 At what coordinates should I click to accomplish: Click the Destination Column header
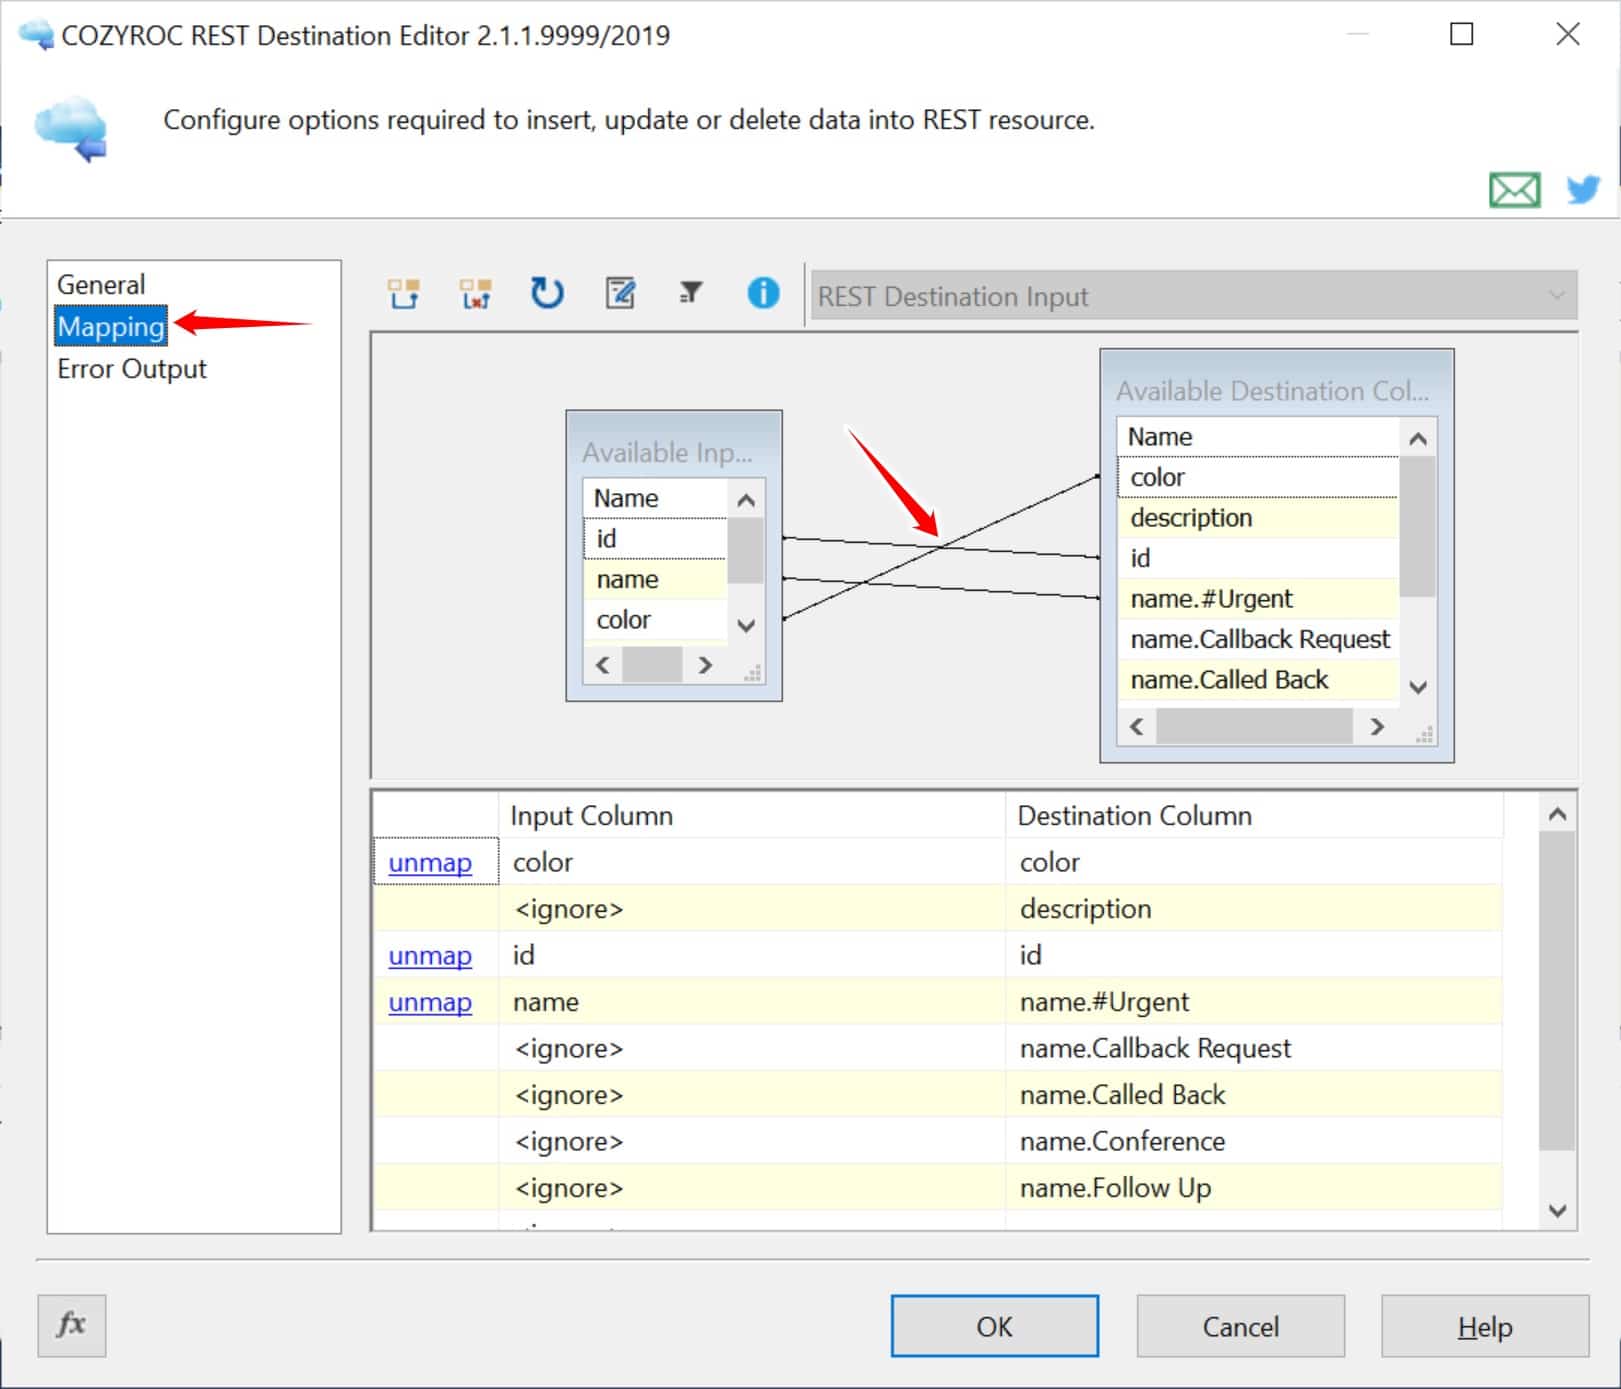[x=1254, y=815]
